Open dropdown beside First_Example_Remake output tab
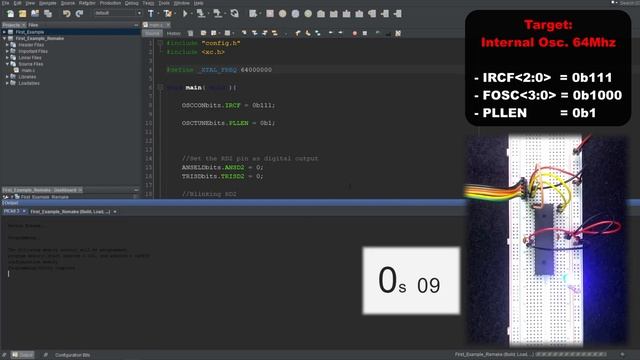Image resolution: width=640 pixels, height=360 pixels. (x=115, y=212)
